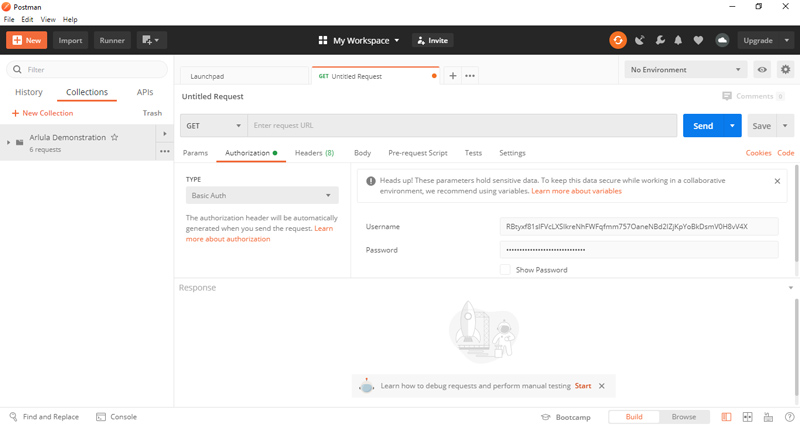Switch to the History tab
The image size is (800, 426).
pos(29,92)
